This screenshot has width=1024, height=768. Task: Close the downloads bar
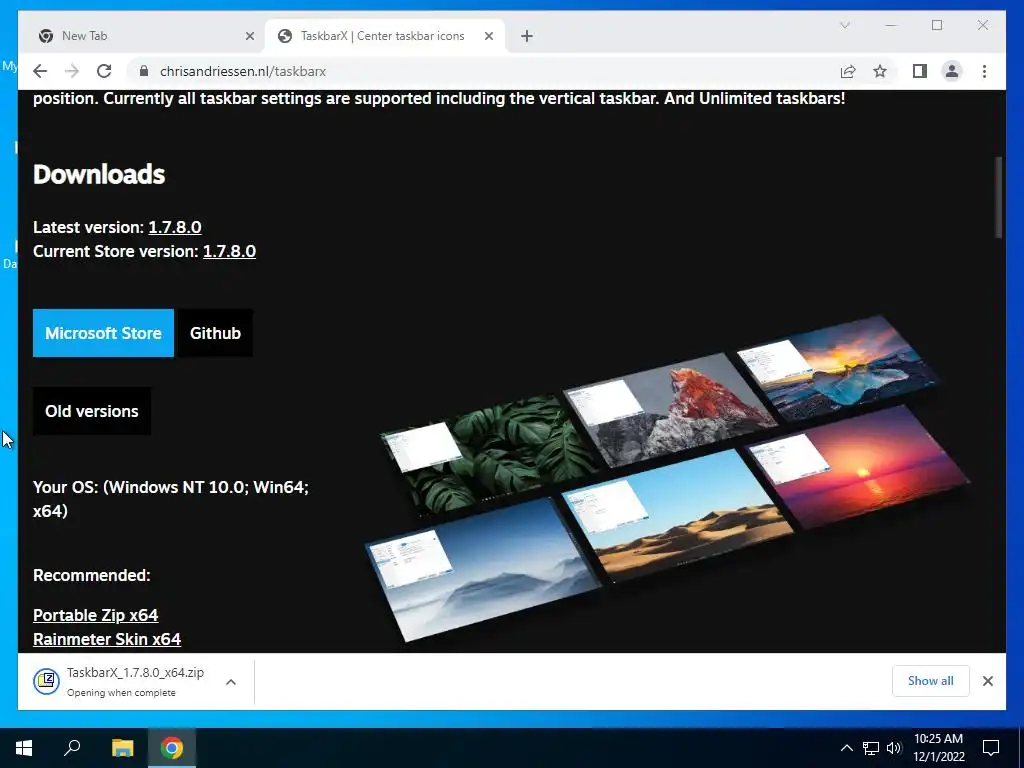click(x=987, y=681)
